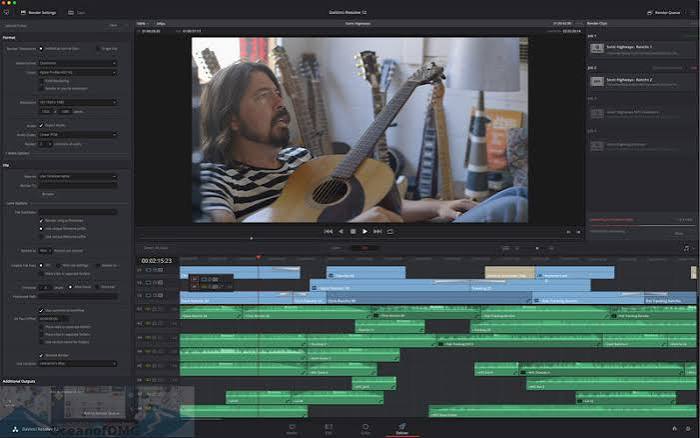Viewport: 700px width, 438px height.
Task: Select the third job in Render Queue
Action: point(641,114)
